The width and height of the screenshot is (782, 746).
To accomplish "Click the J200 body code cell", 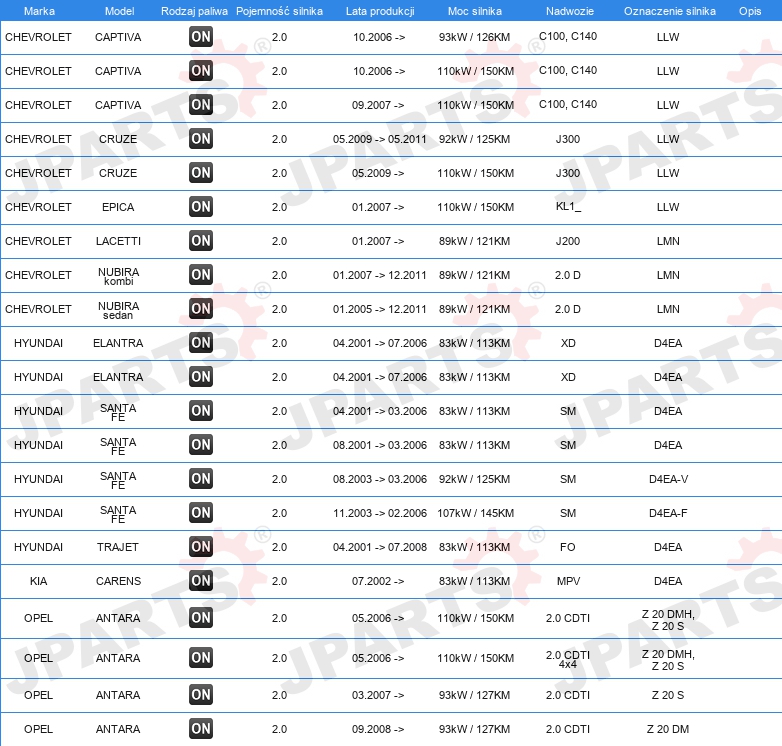I will click(568, 241).
